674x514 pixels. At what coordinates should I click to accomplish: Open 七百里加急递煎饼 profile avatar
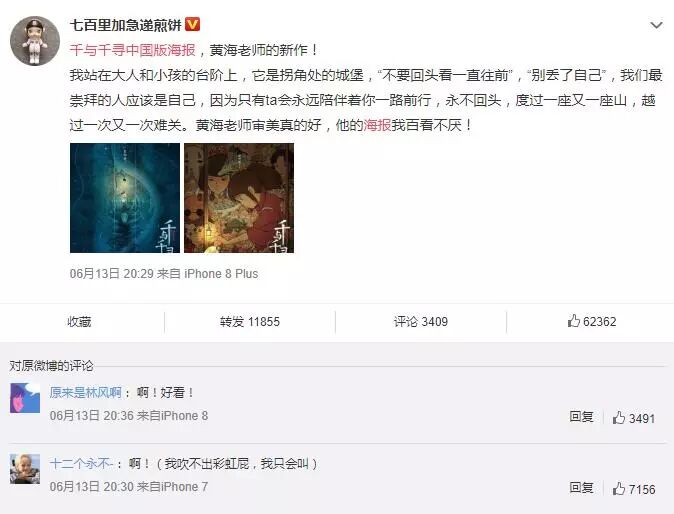35,41
